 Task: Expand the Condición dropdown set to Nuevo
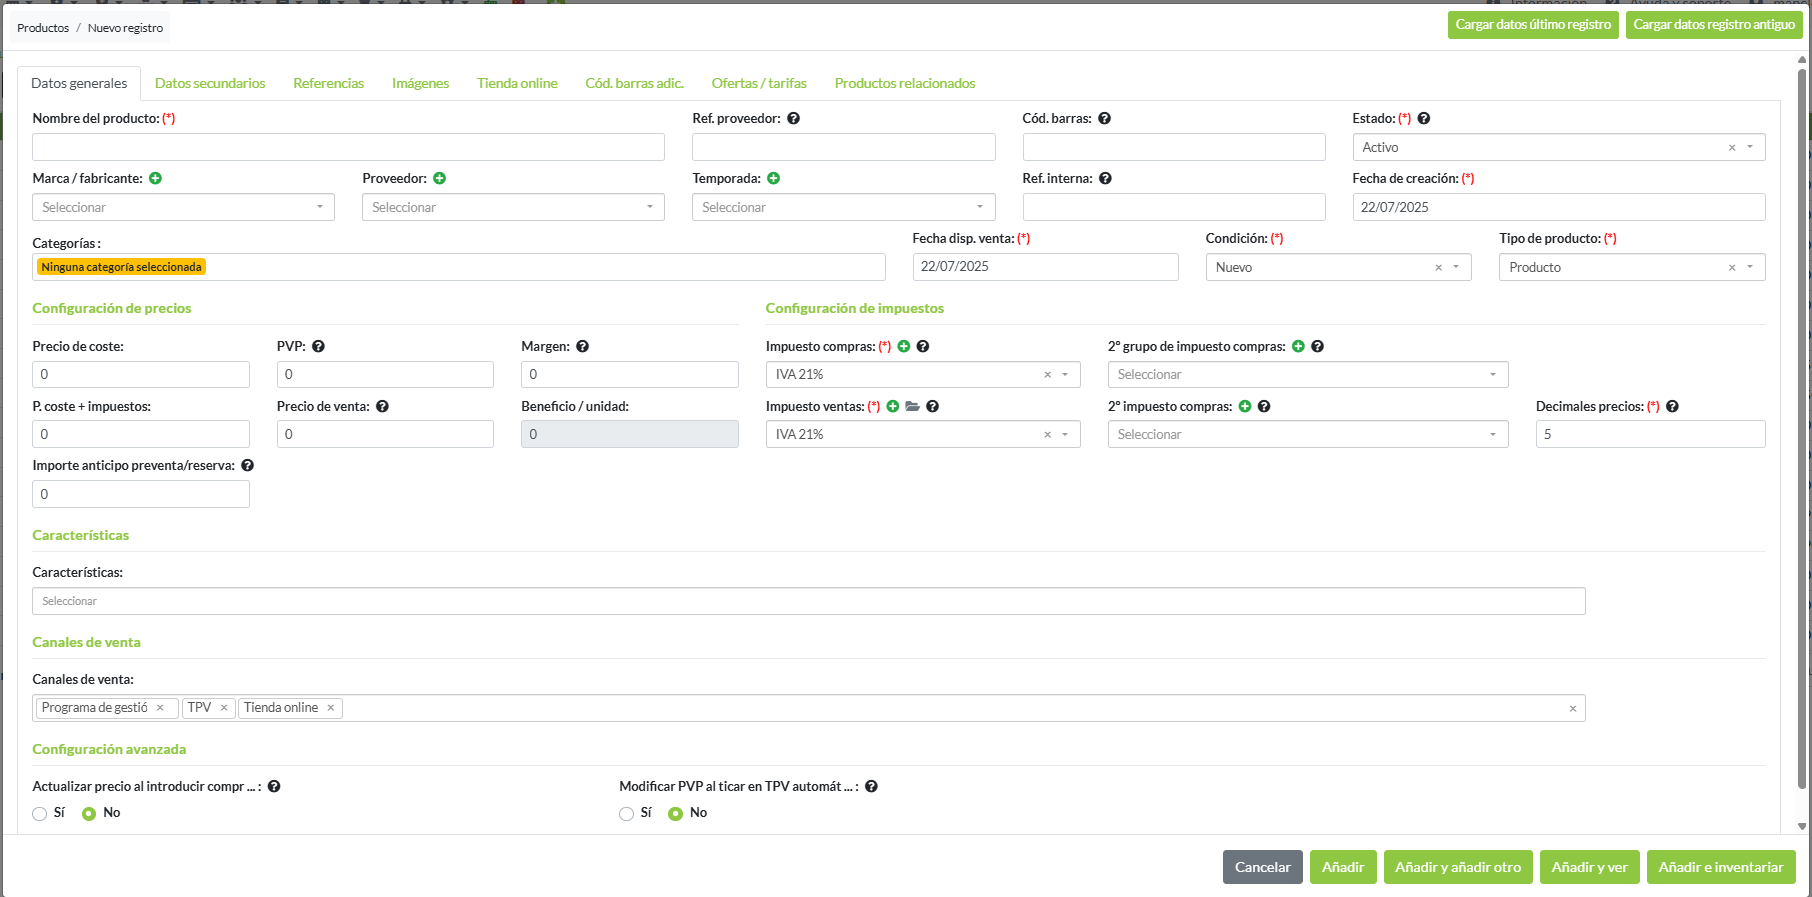coord(1455,267)
